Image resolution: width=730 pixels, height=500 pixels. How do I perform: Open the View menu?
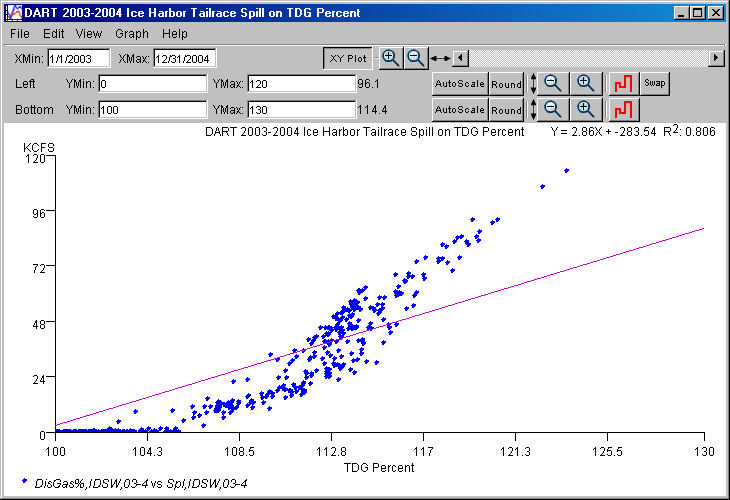88,34
